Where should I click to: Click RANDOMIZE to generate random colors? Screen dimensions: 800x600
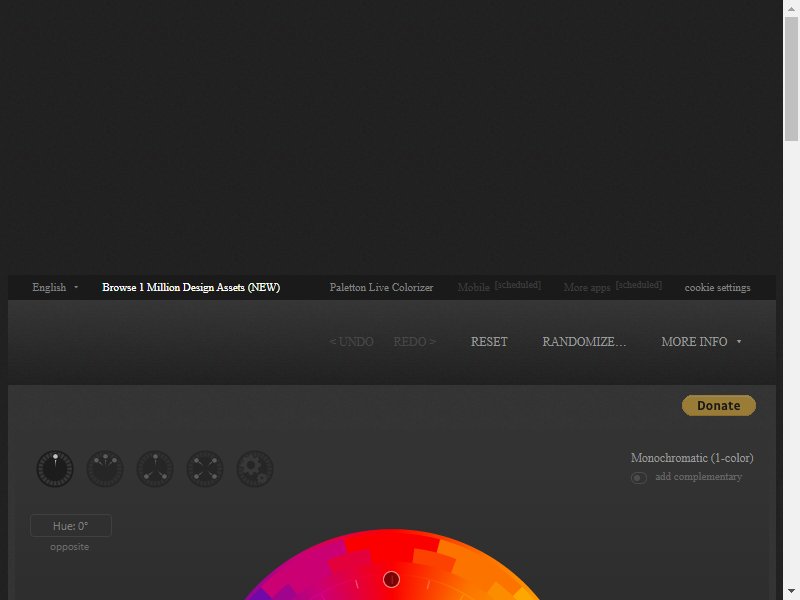[584, 341]
